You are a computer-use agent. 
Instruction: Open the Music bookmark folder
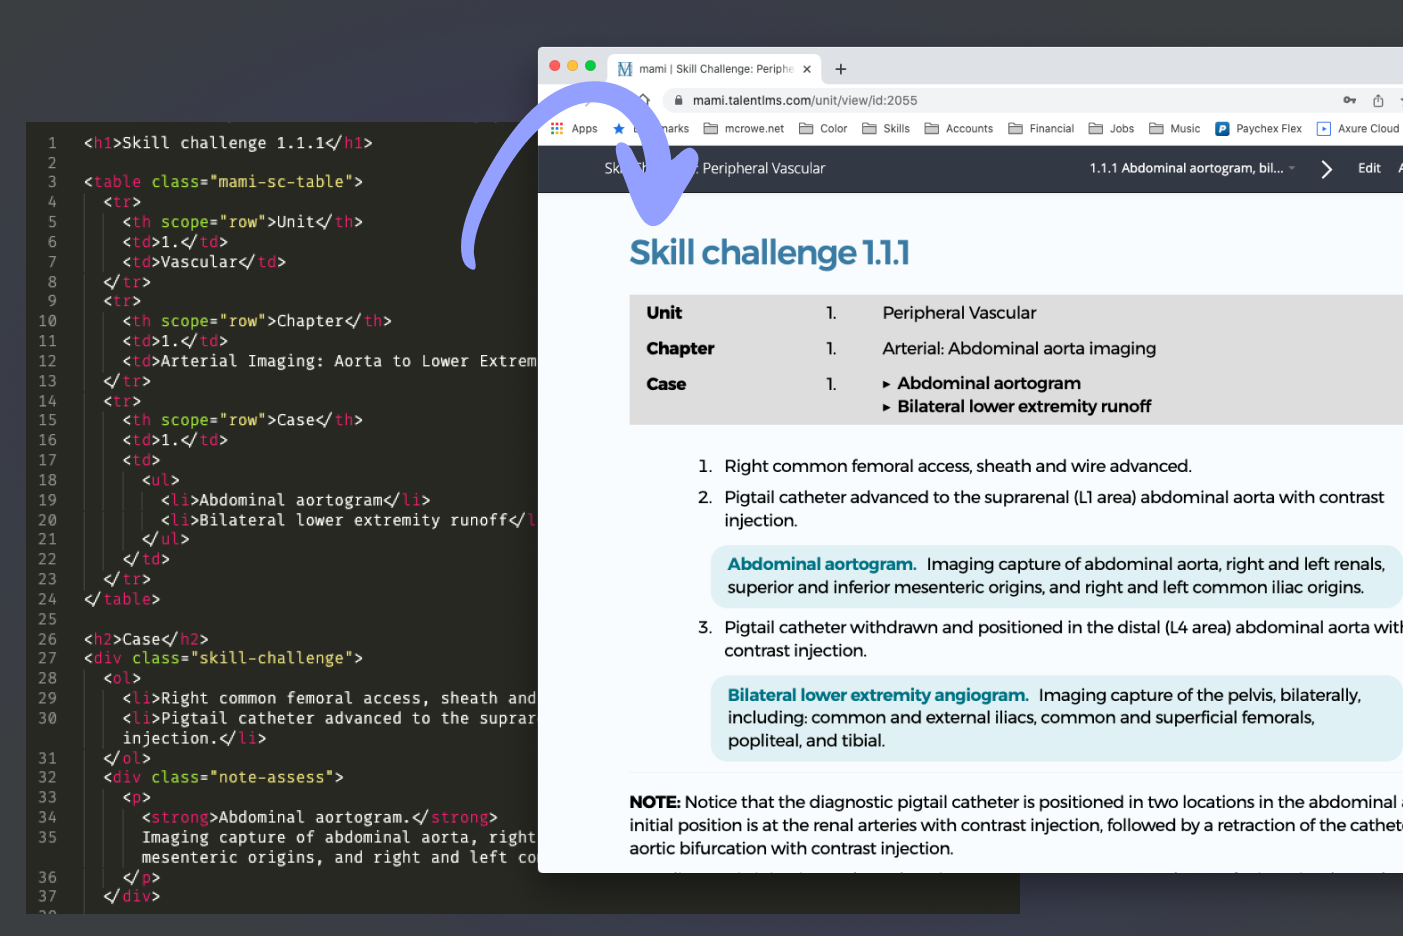(x=1175, y=128)
